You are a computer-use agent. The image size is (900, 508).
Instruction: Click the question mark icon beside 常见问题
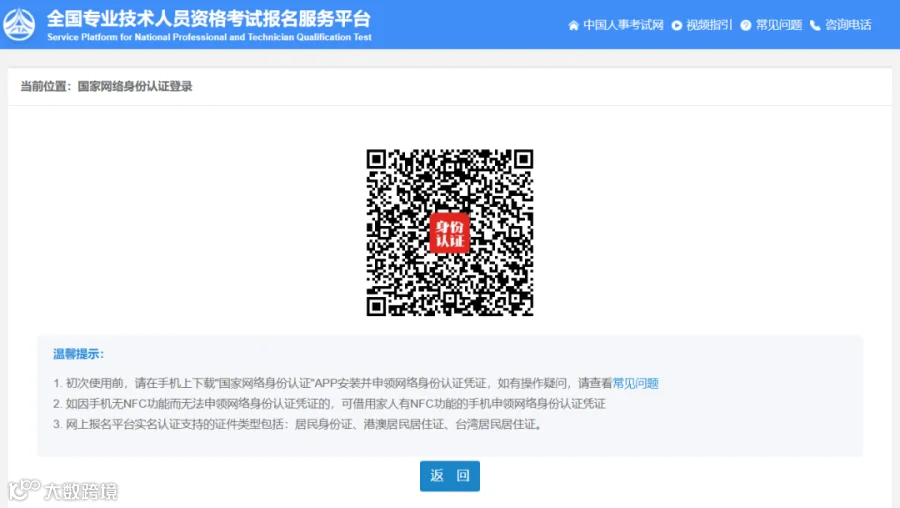[746, 25]
